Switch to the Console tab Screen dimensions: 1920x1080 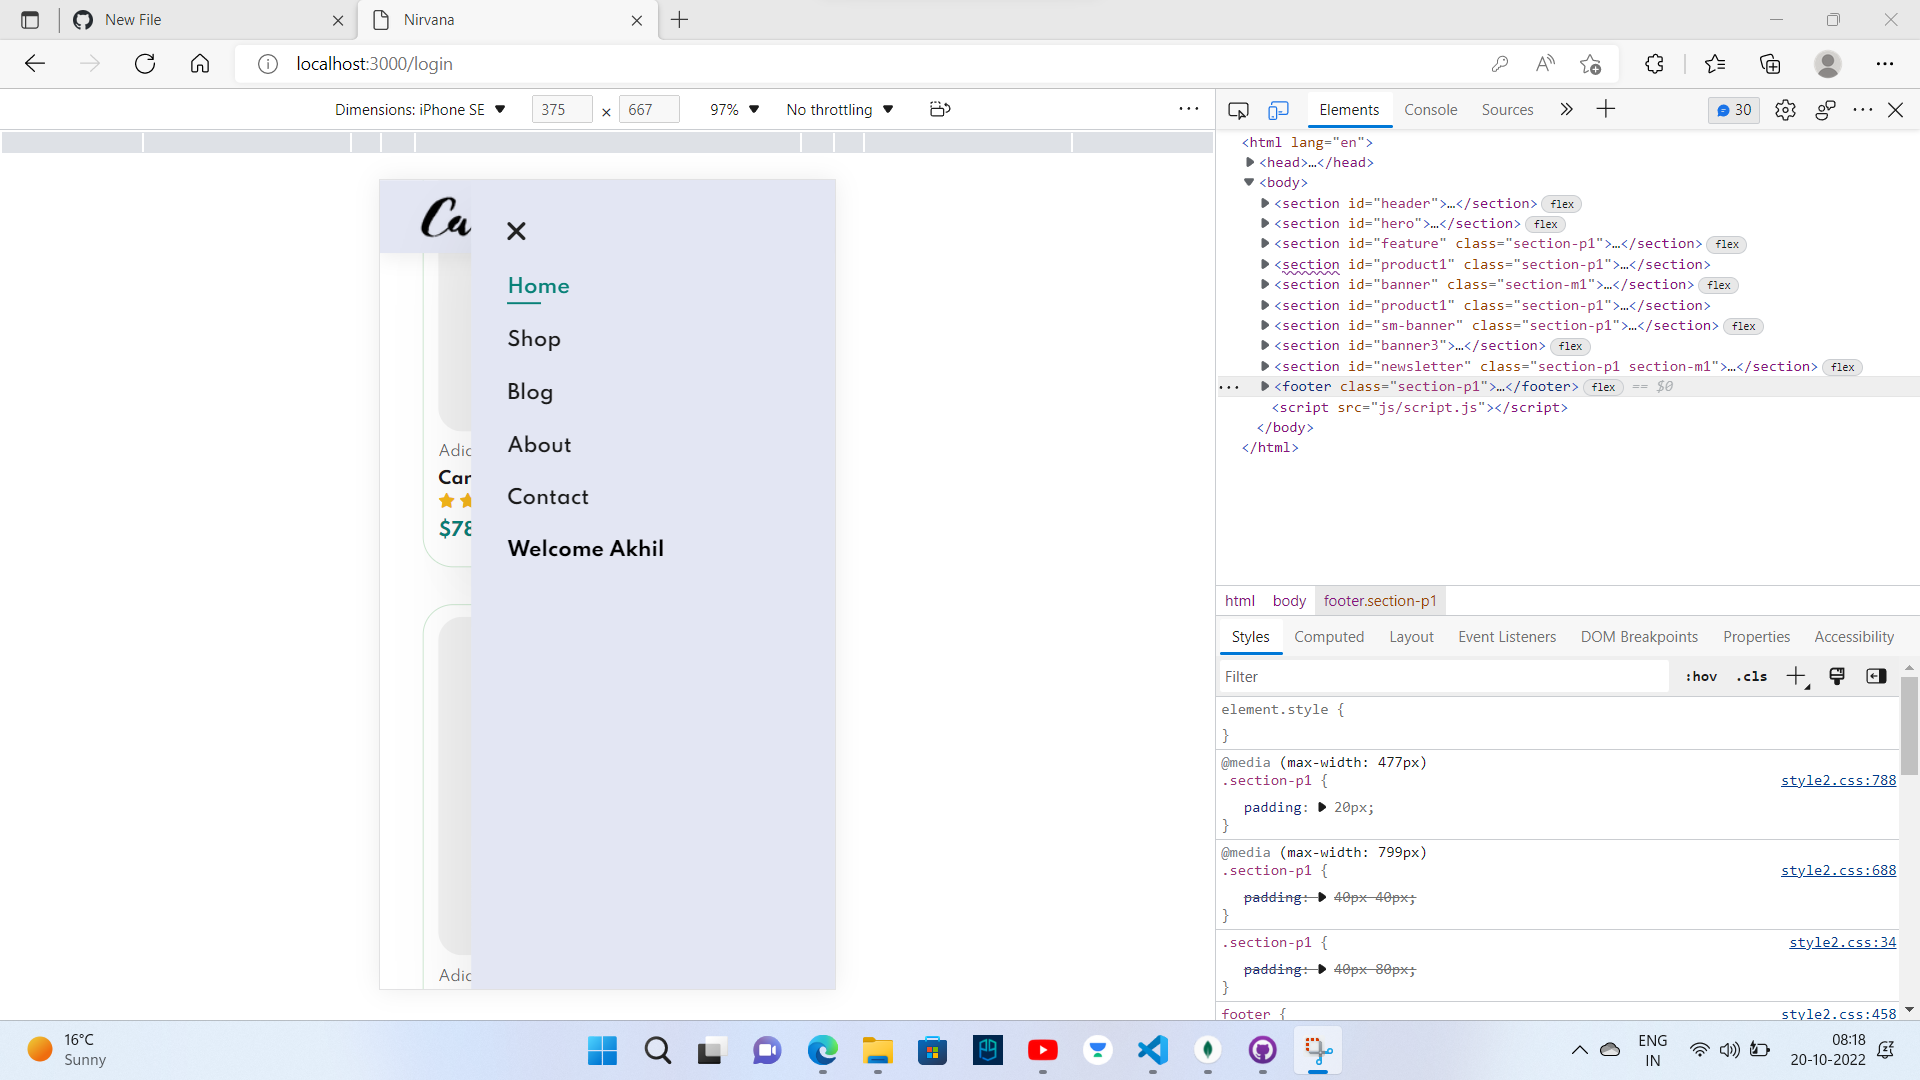(x=1430, y=110)
